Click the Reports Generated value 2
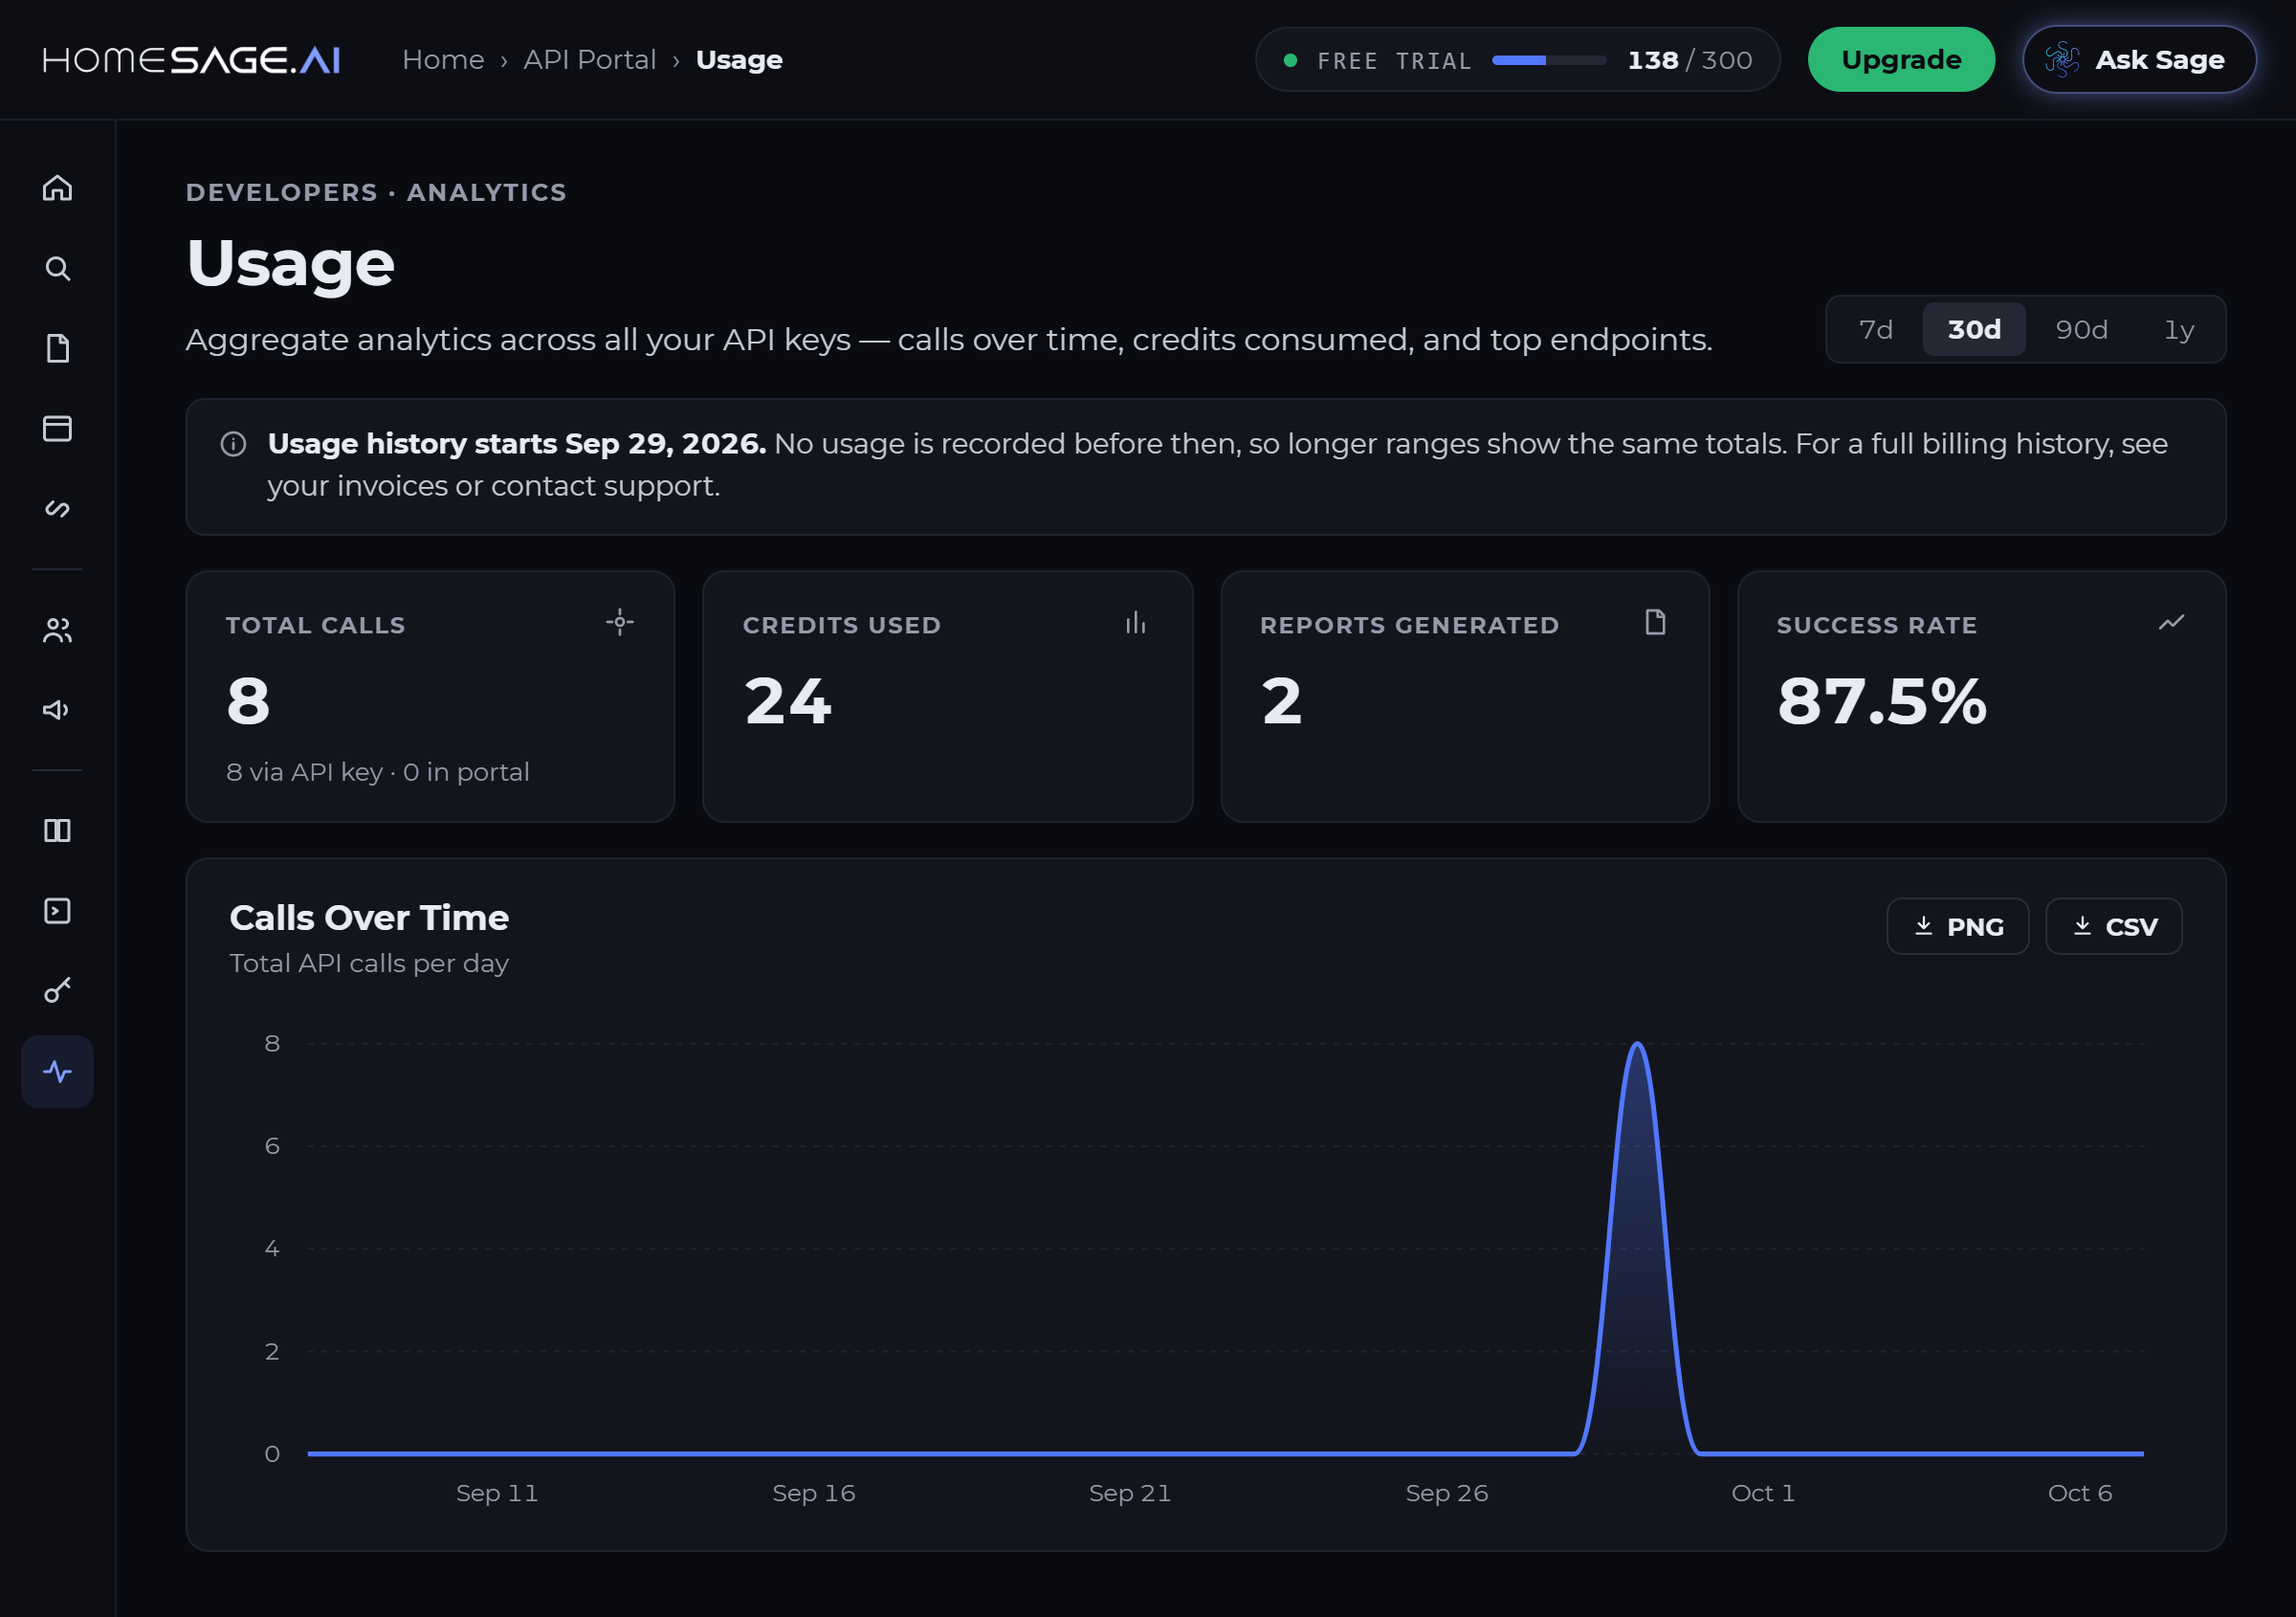 pyautogui.click(x=1282, y=701)
